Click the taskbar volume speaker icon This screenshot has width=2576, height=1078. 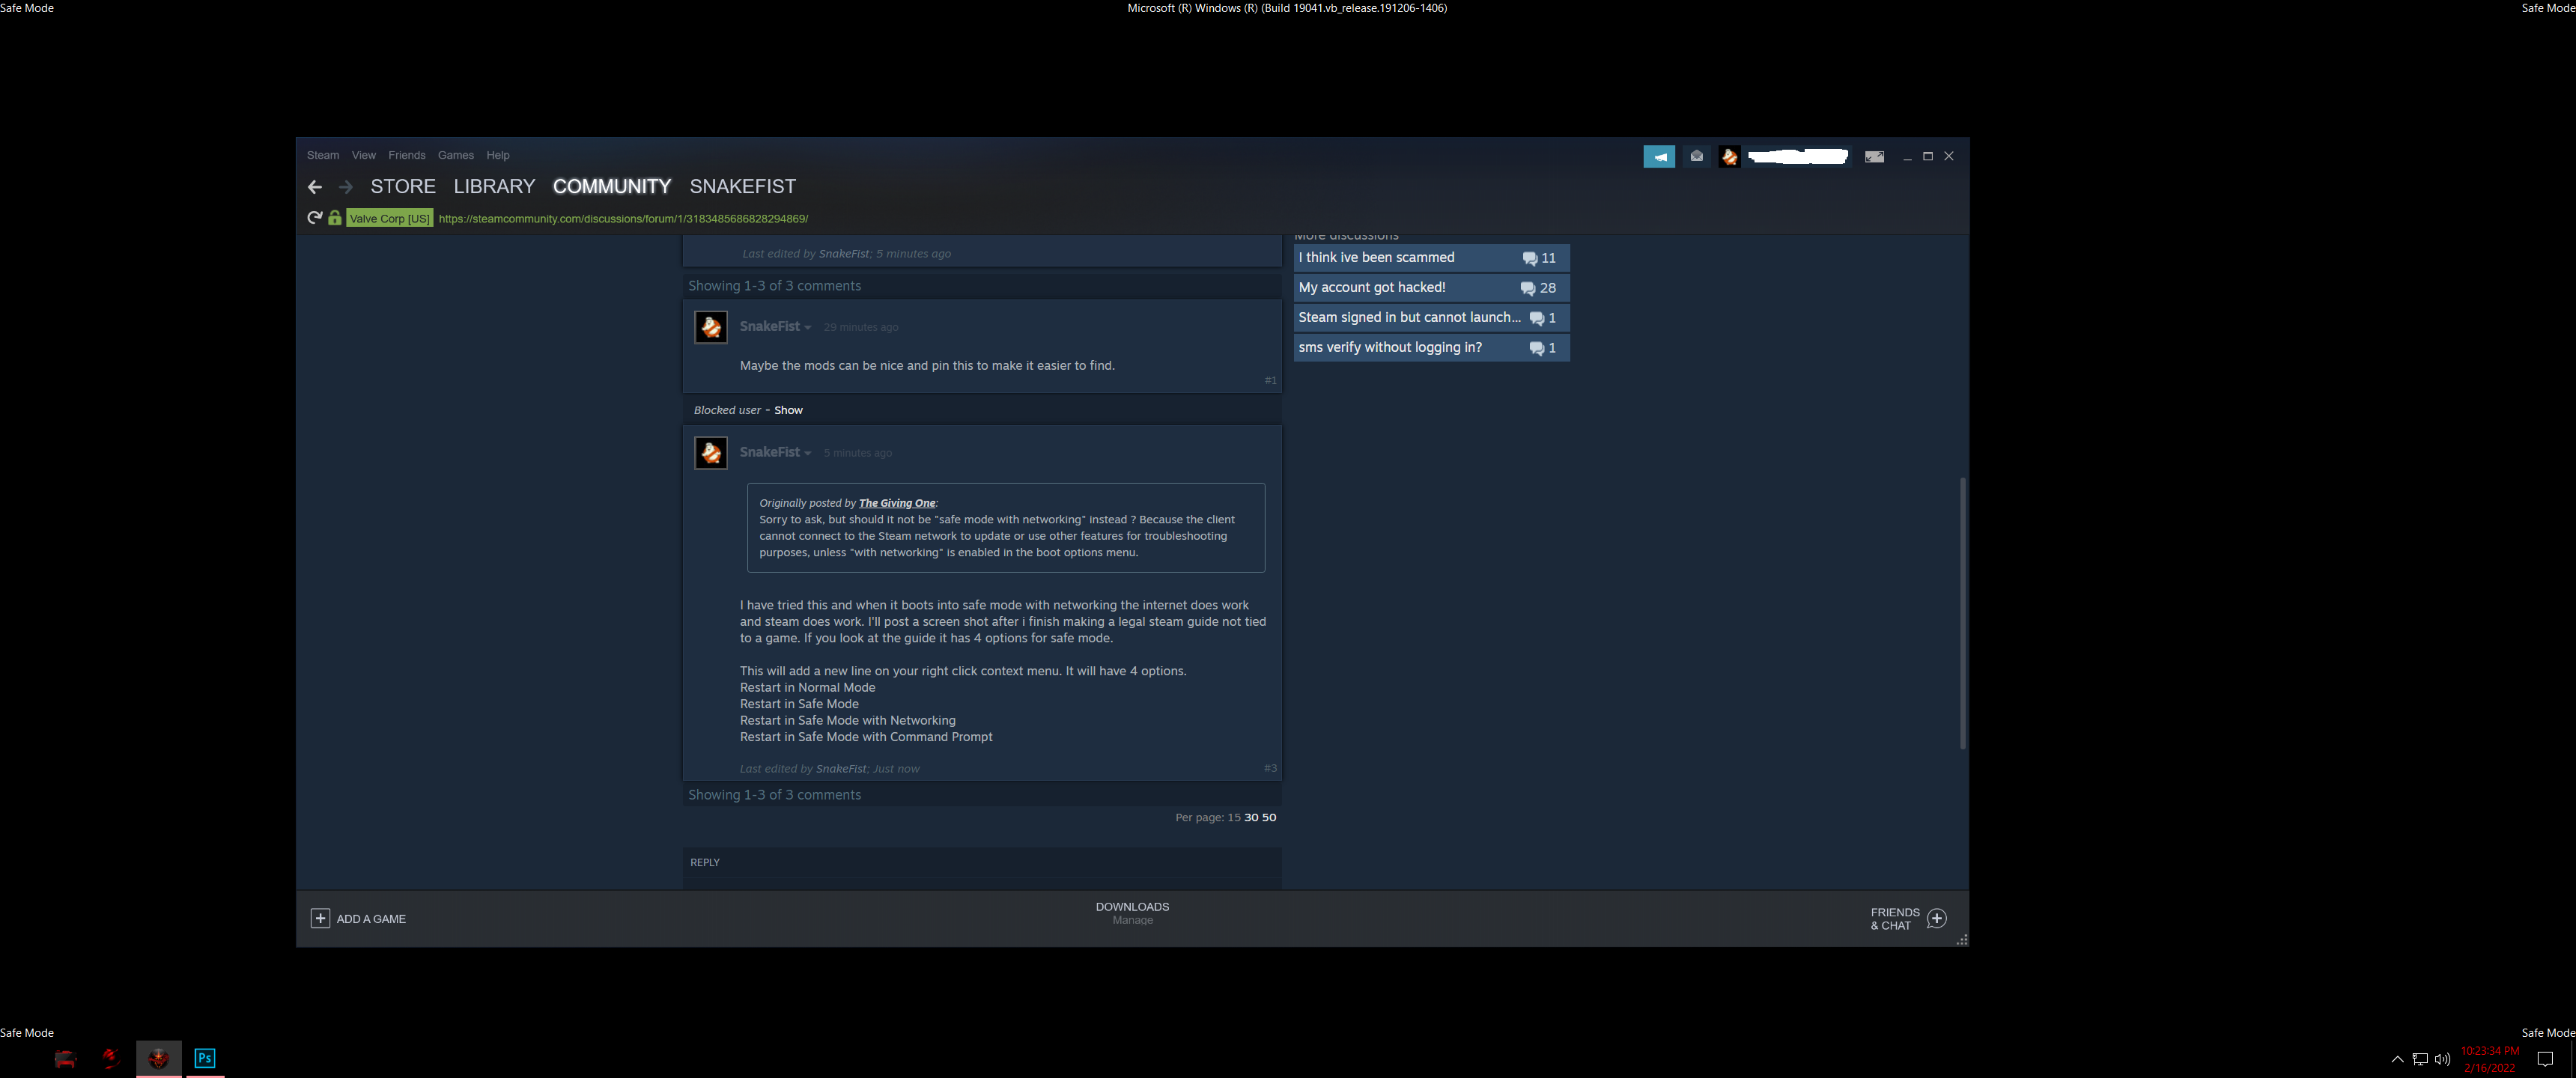[2442, 1059]
